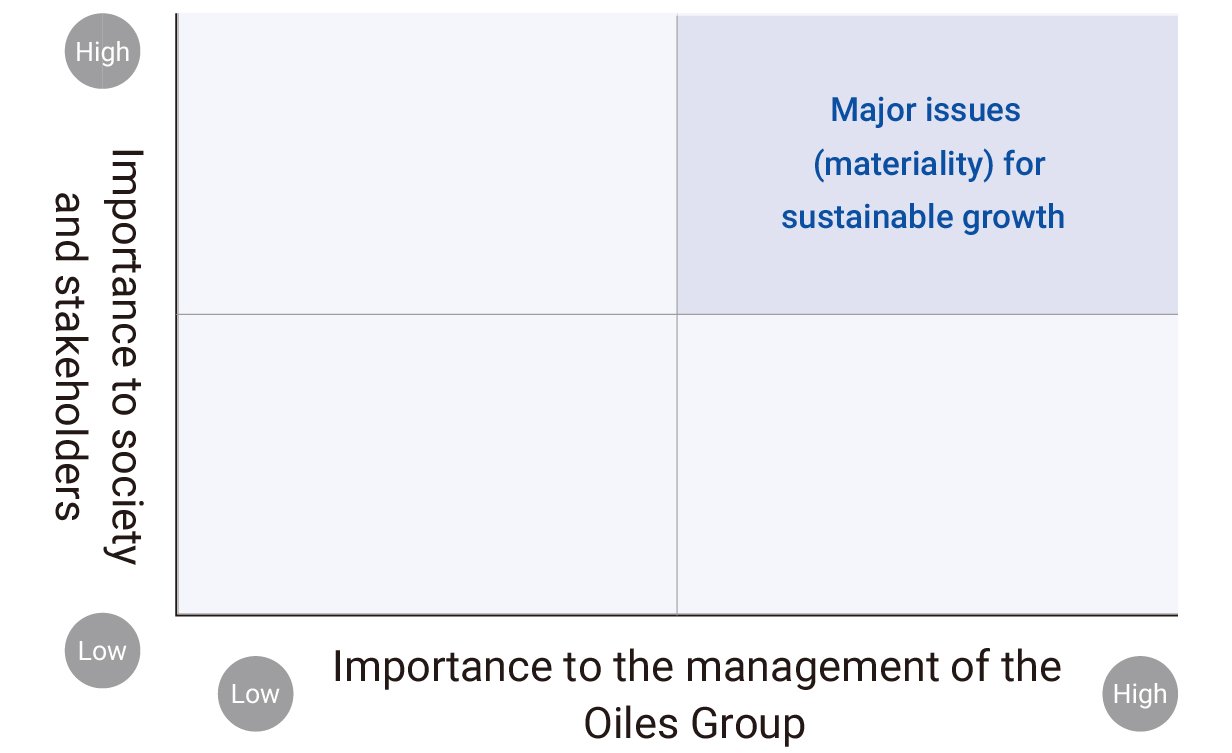Select the lower-left empty quadrant
The height and width of the screenshot is (753, 1232).
coord(427,464)
